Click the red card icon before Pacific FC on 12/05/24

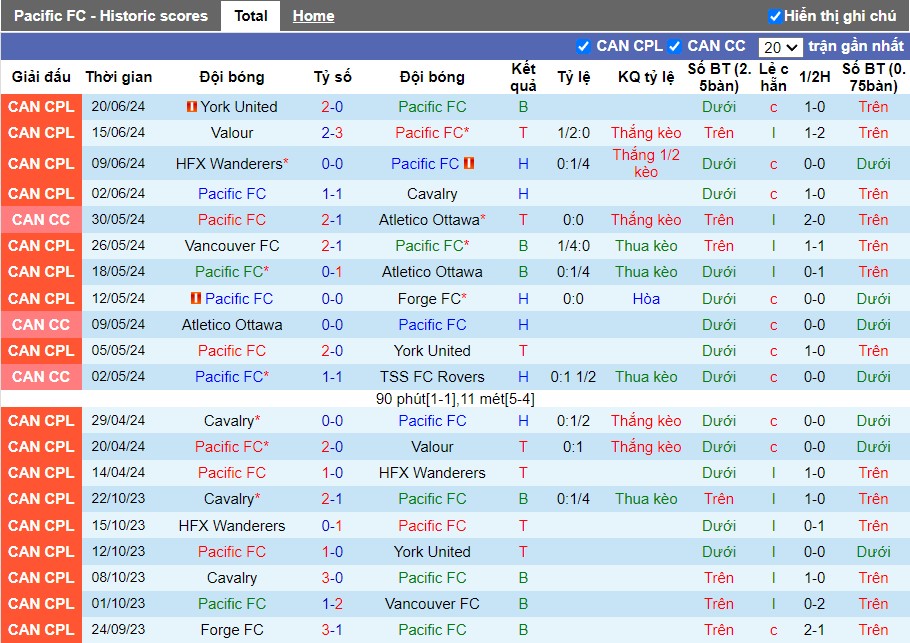click(x=196, y=298)
